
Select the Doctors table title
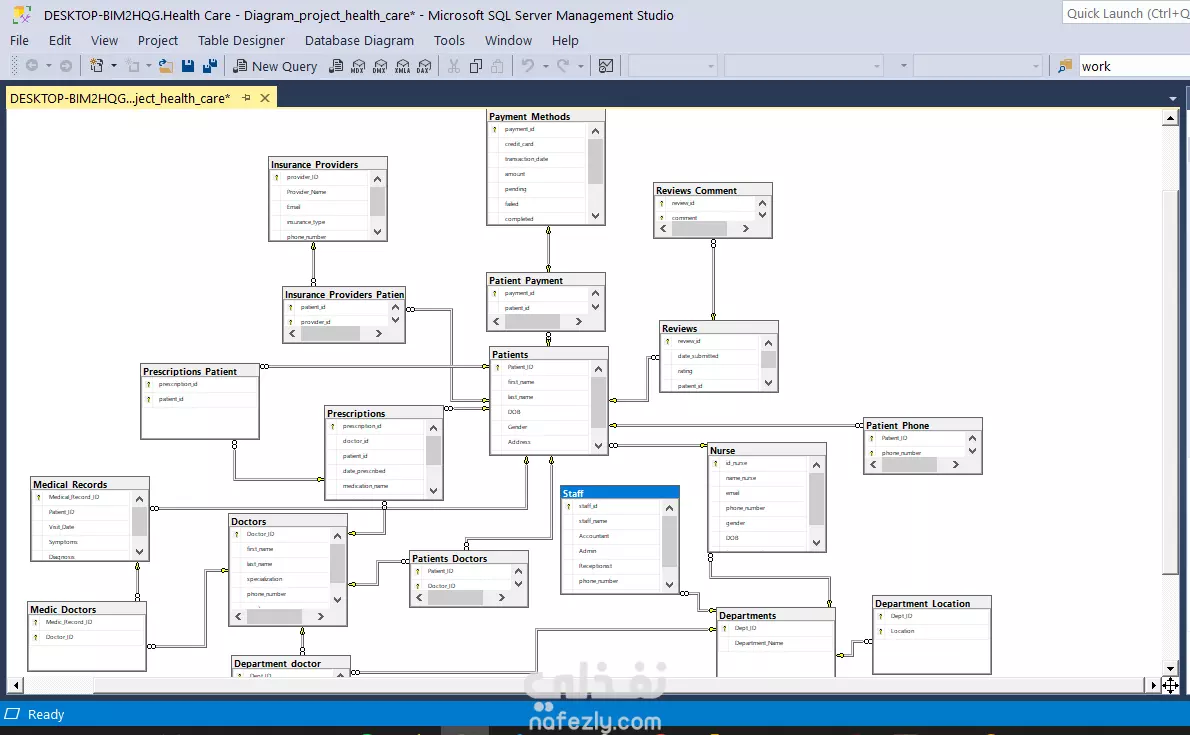248,522
